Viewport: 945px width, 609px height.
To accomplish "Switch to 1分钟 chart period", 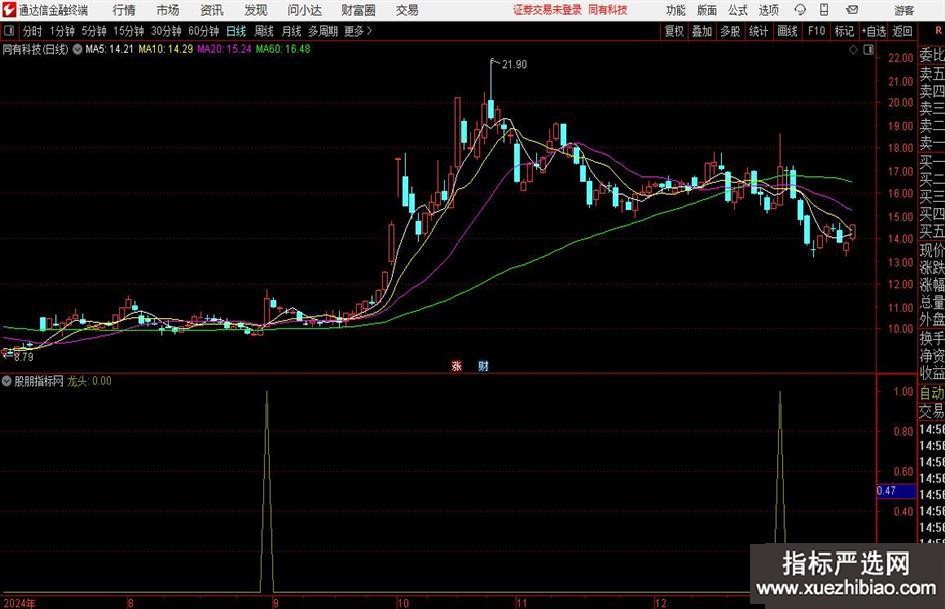I will coord(62,31).
